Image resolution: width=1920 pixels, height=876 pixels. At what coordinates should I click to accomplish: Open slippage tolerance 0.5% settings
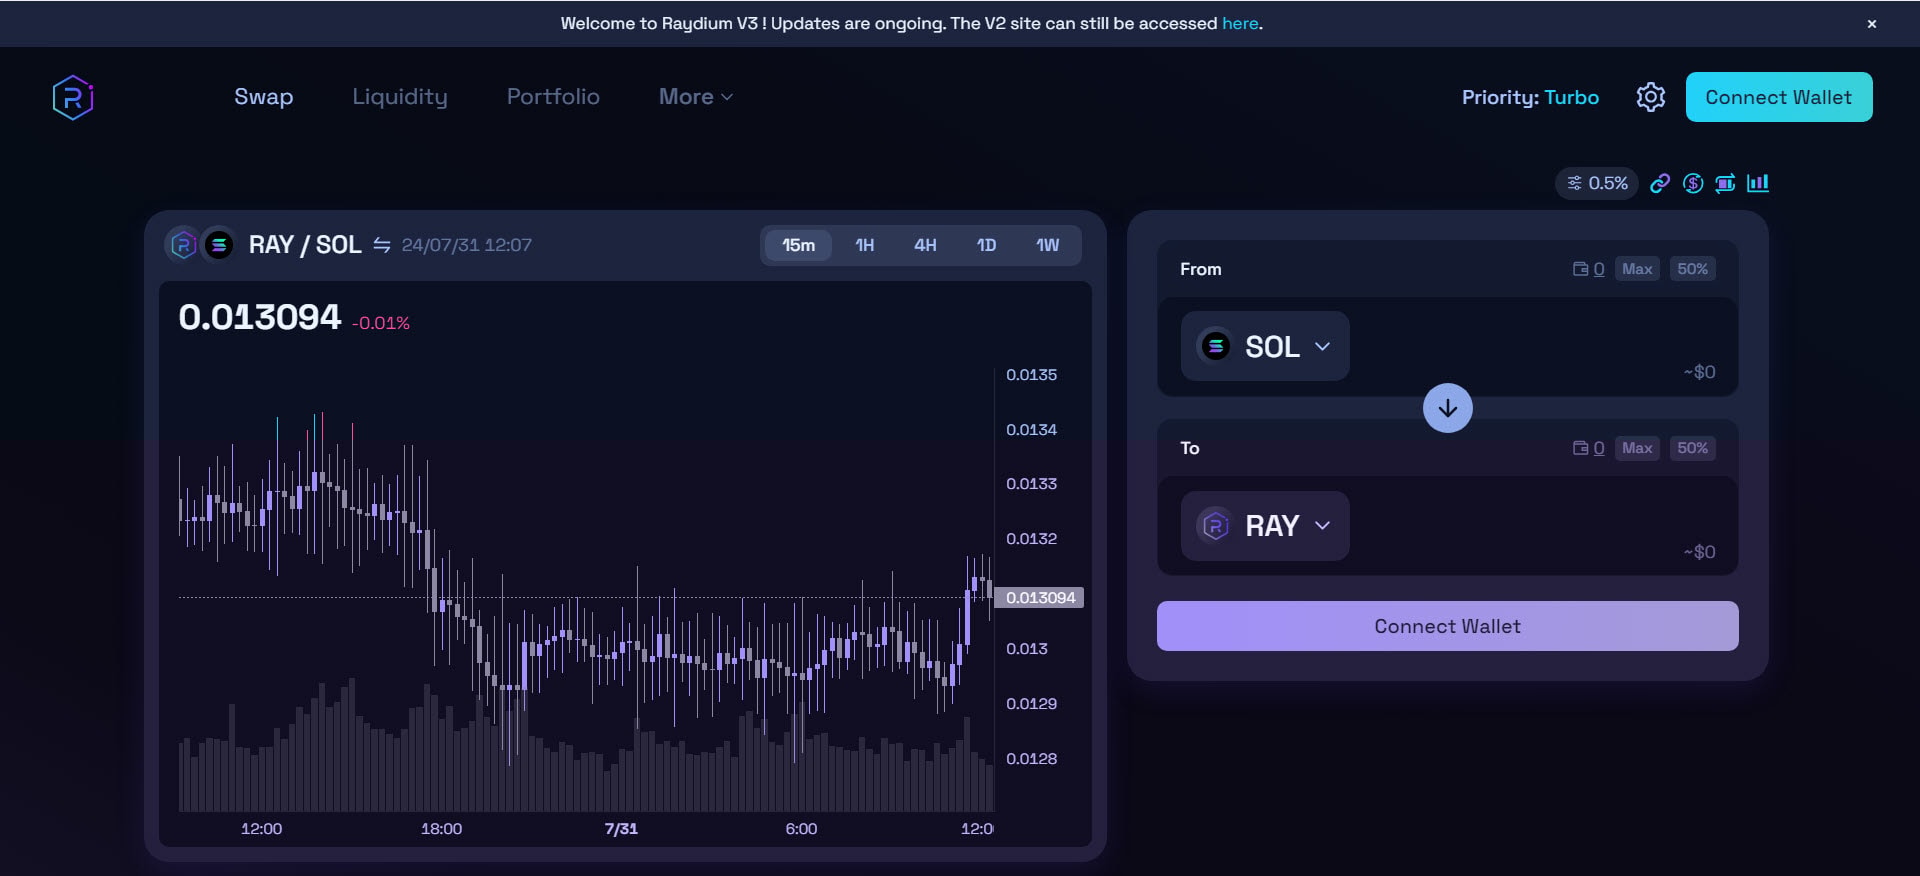pyautogui.click(x=1597, y=183)
